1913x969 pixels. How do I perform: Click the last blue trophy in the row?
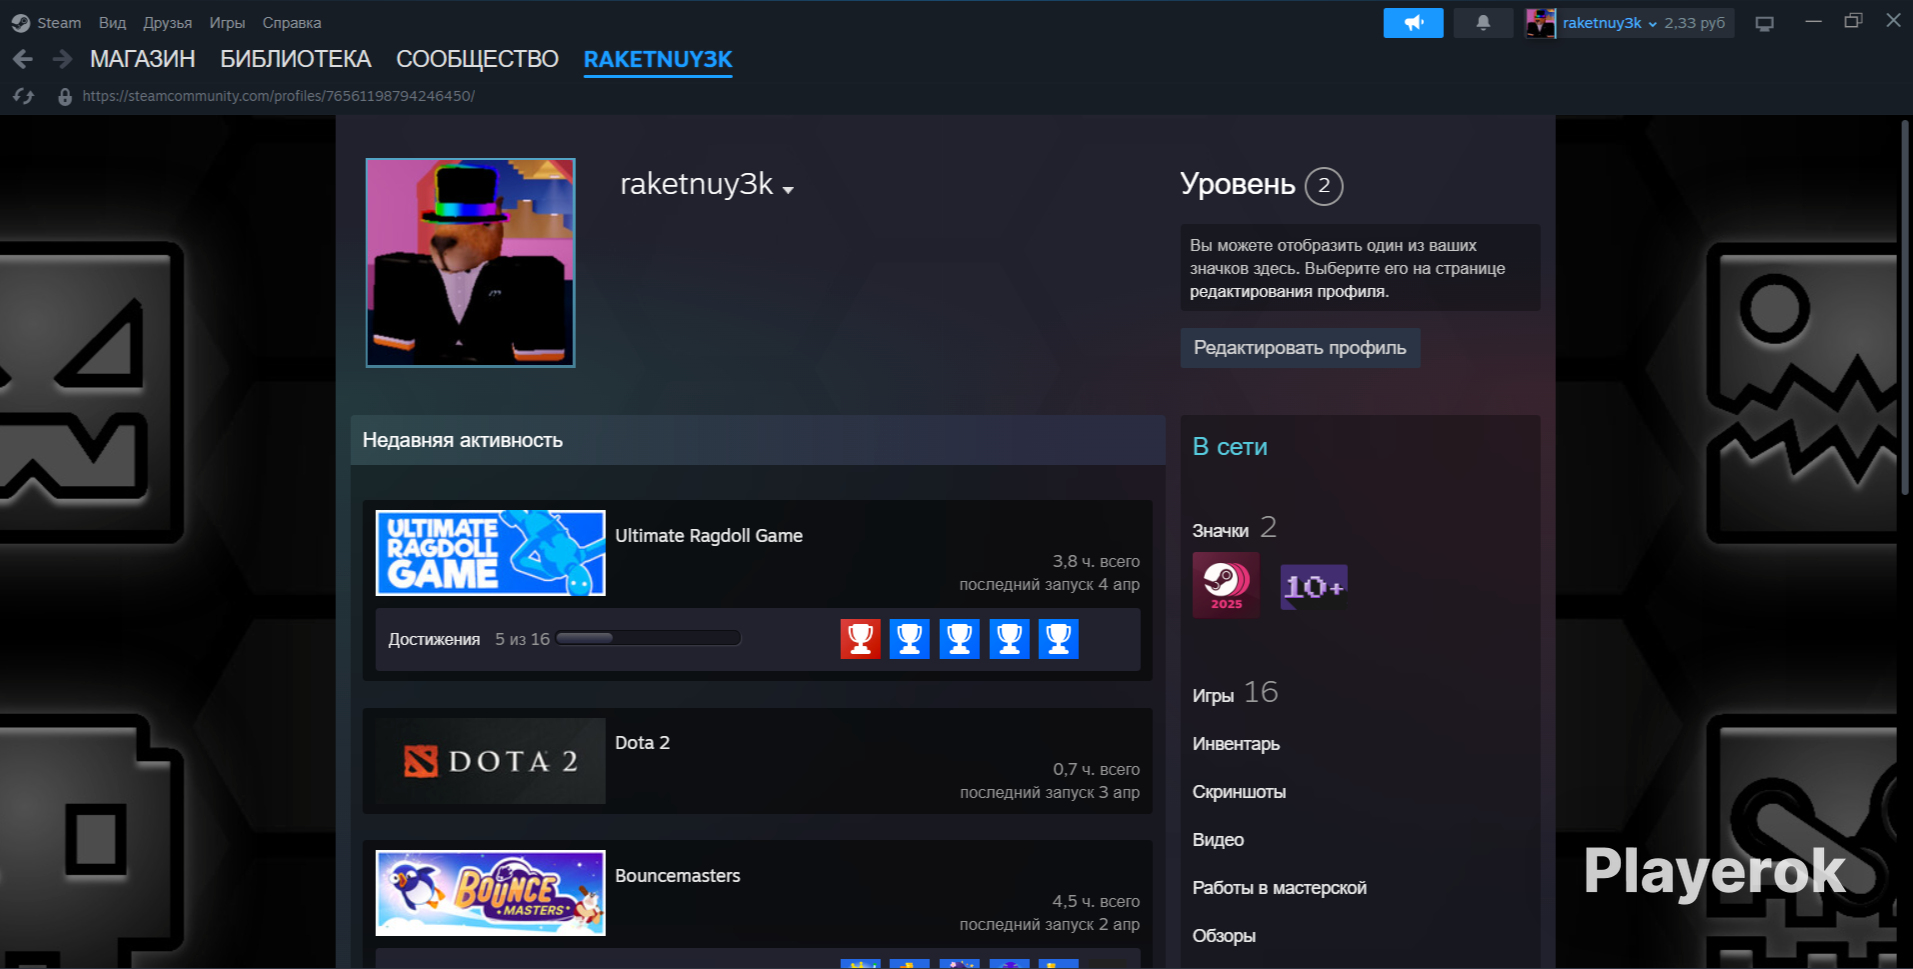coord(1058,638)
